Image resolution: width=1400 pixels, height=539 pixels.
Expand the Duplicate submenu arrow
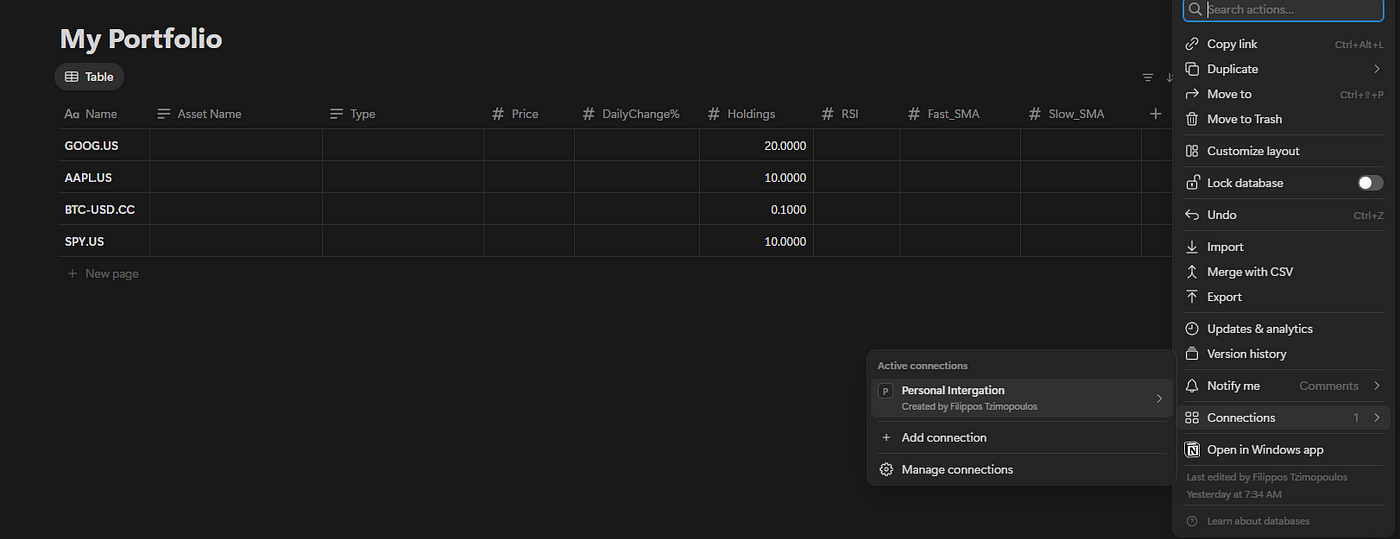coord(1377,69)
